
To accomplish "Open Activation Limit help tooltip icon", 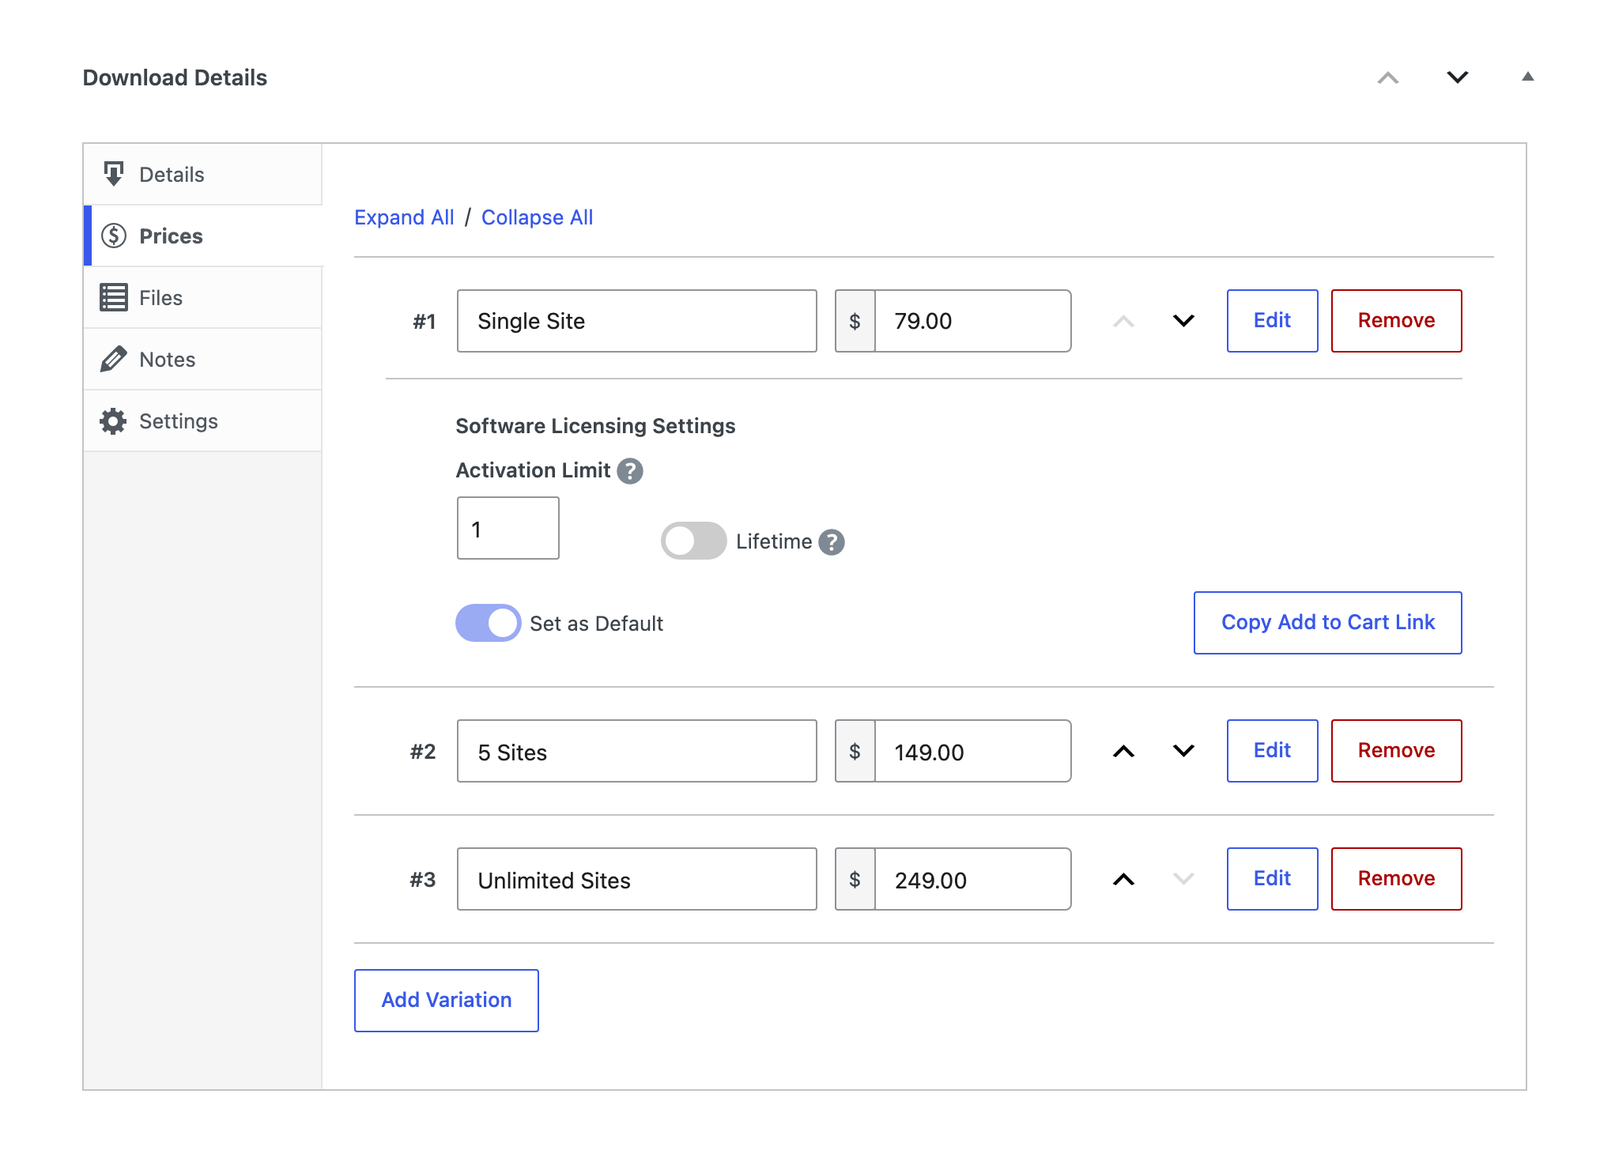I will click(630, 471).
